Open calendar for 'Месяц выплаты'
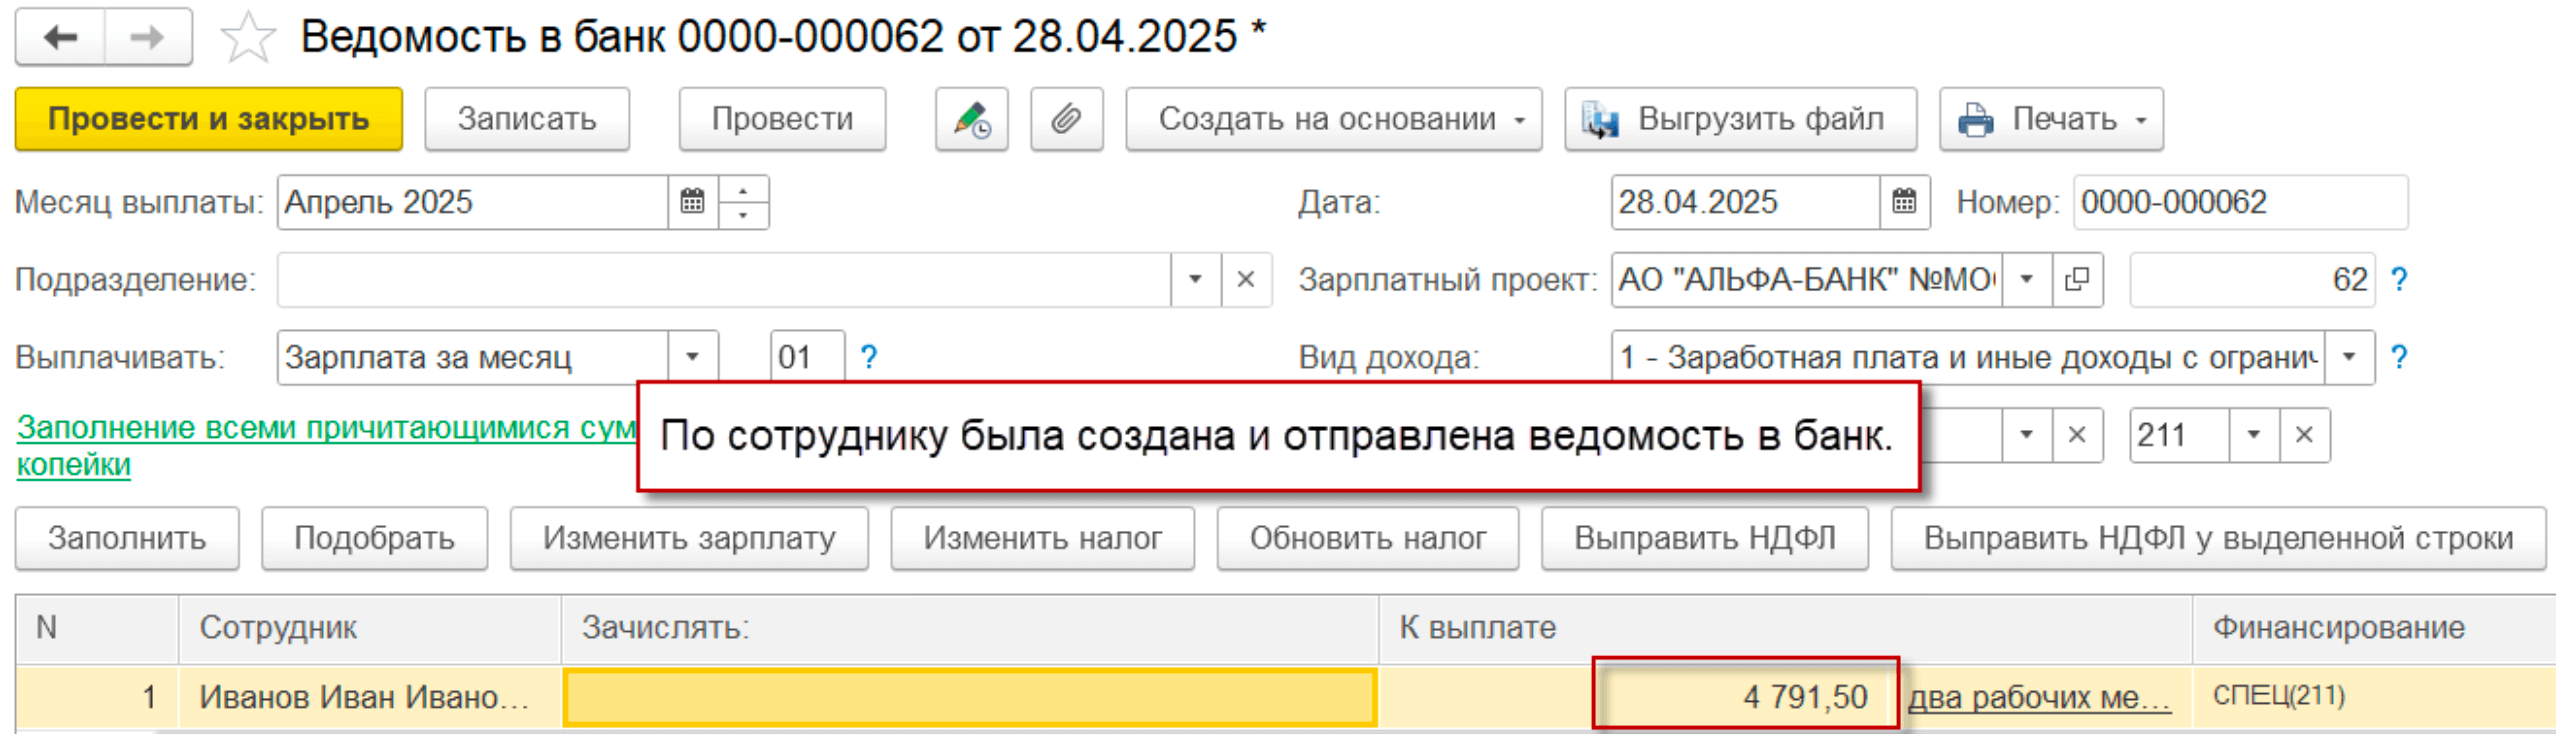 point(692,202)
